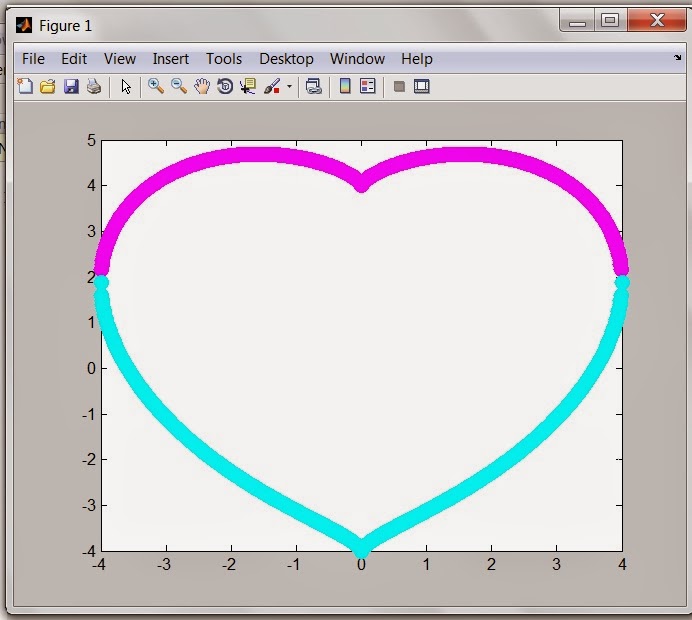
Task: Toggle the Insert Legend button
Action: tap(367, 87)
